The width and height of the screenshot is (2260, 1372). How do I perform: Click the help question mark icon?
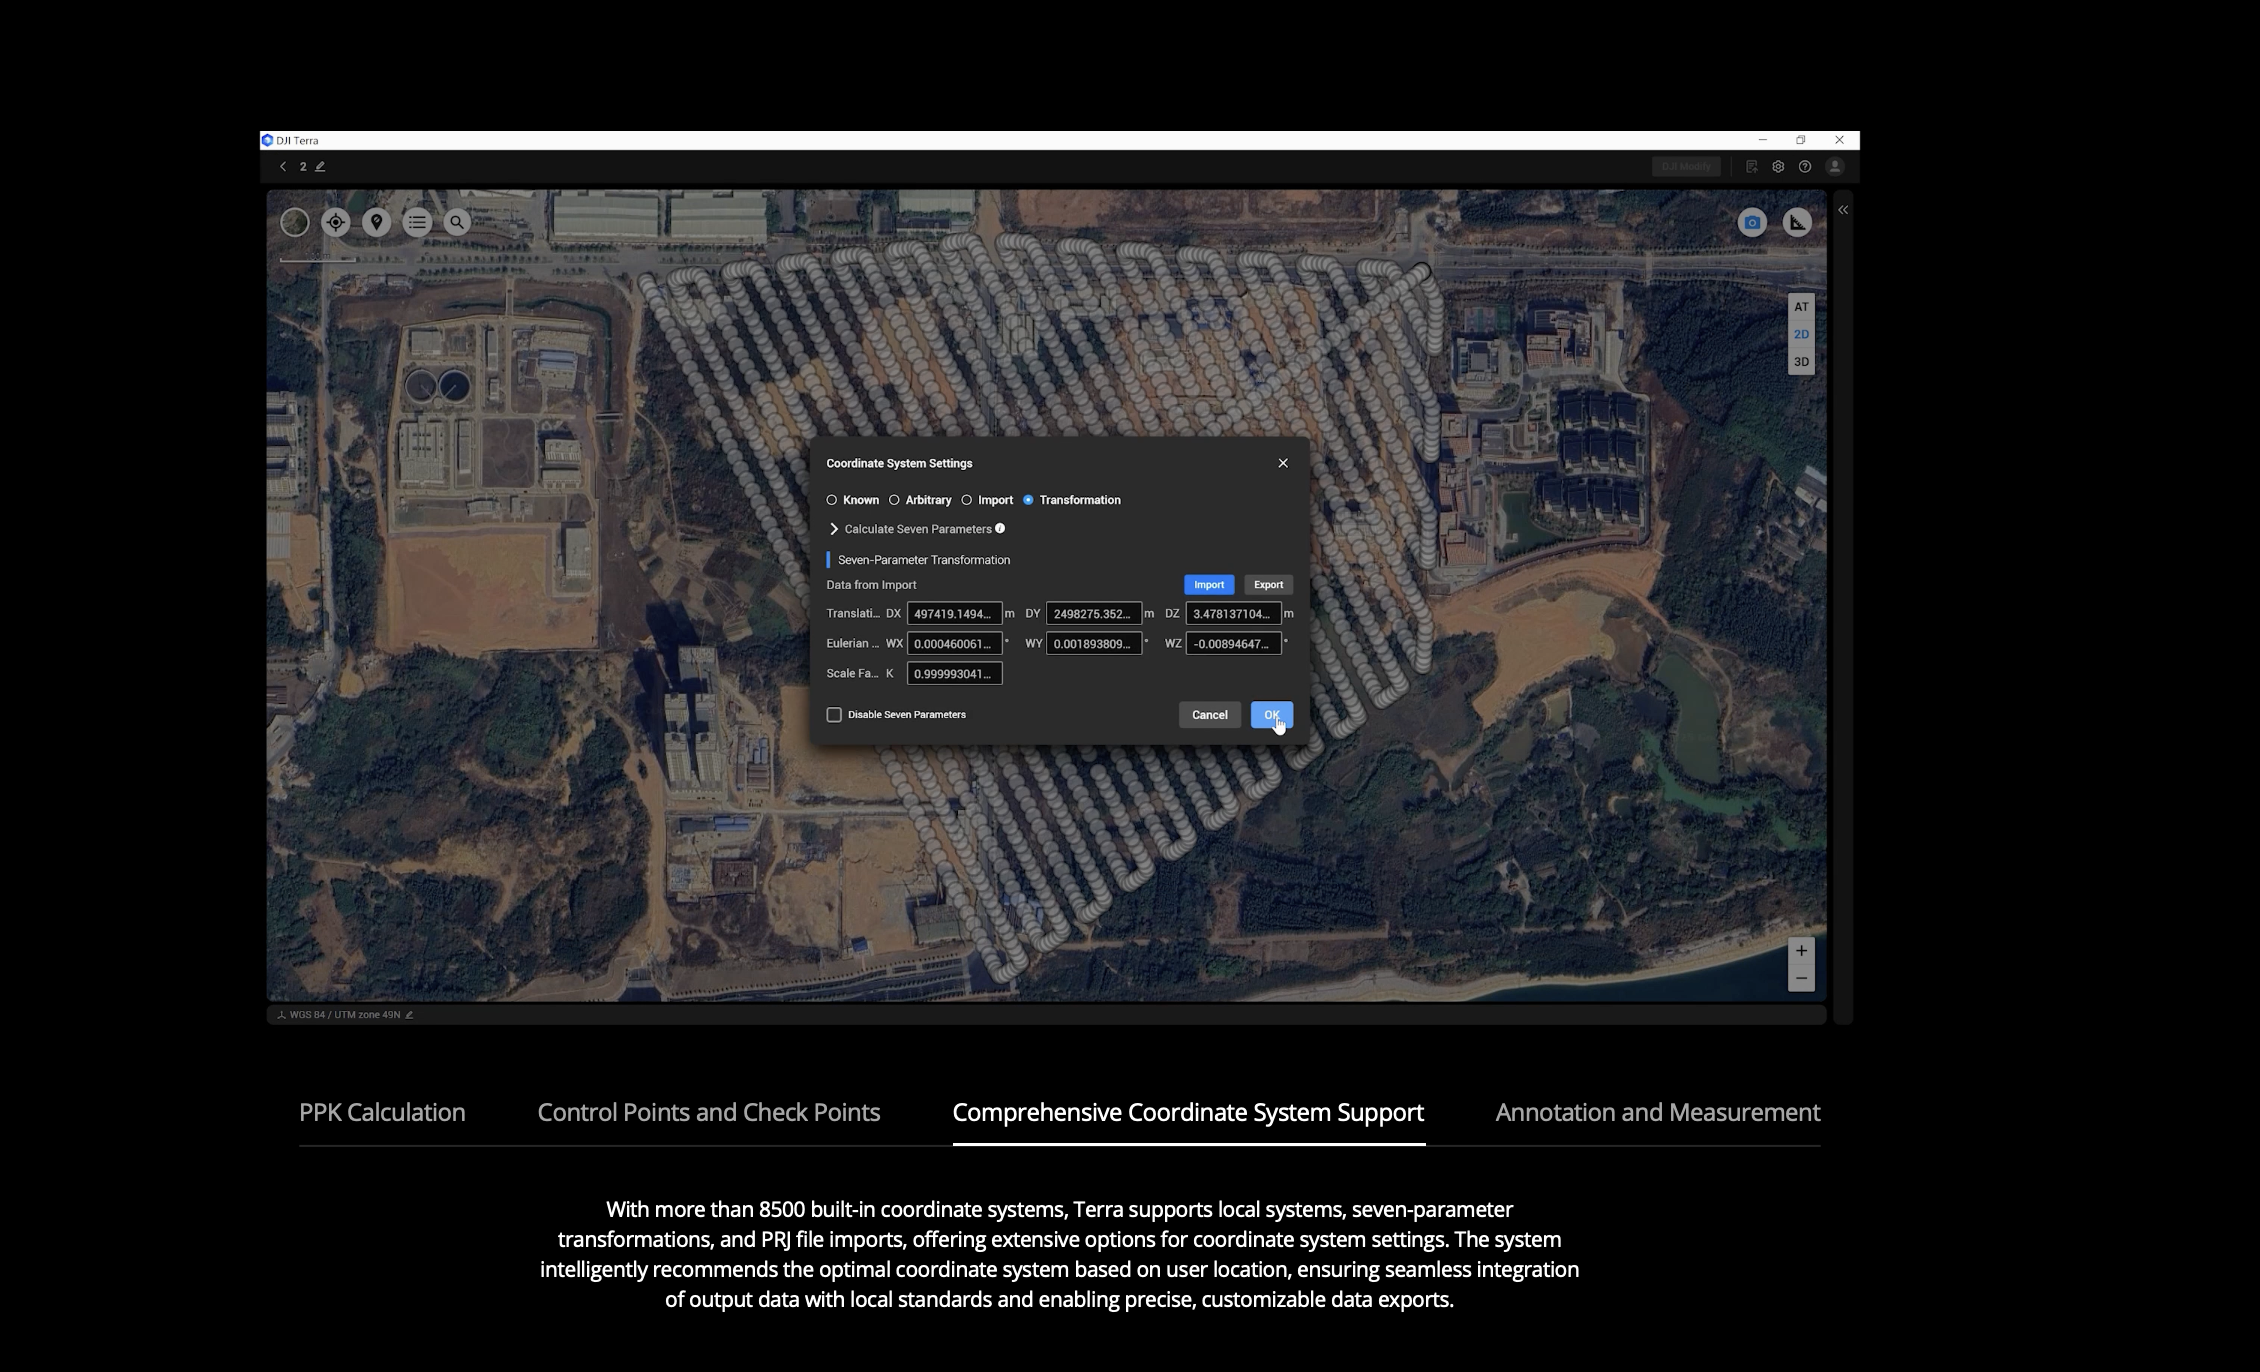[x=1805, y=167]
